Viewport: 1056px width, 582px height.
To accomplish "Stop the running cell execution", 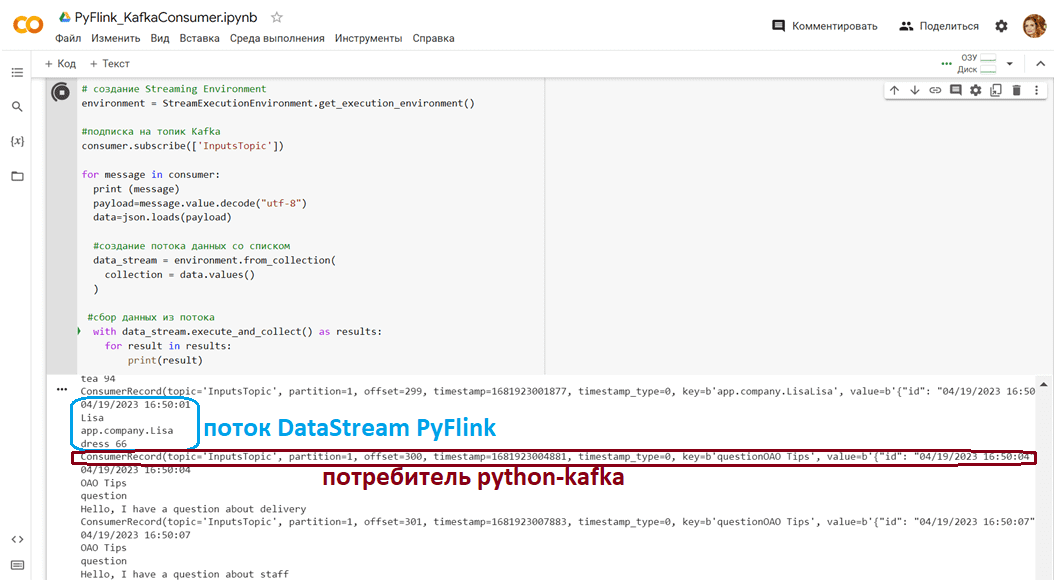I will 61,92.
